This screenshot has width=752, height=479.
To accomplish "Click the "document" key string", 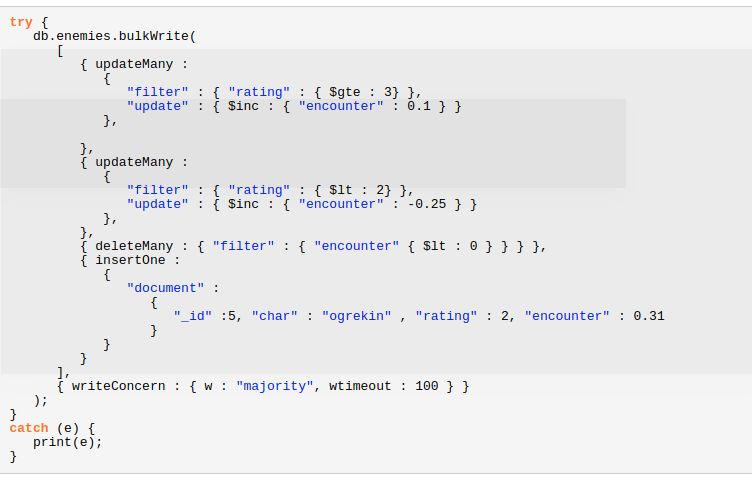I will (161, 288).
